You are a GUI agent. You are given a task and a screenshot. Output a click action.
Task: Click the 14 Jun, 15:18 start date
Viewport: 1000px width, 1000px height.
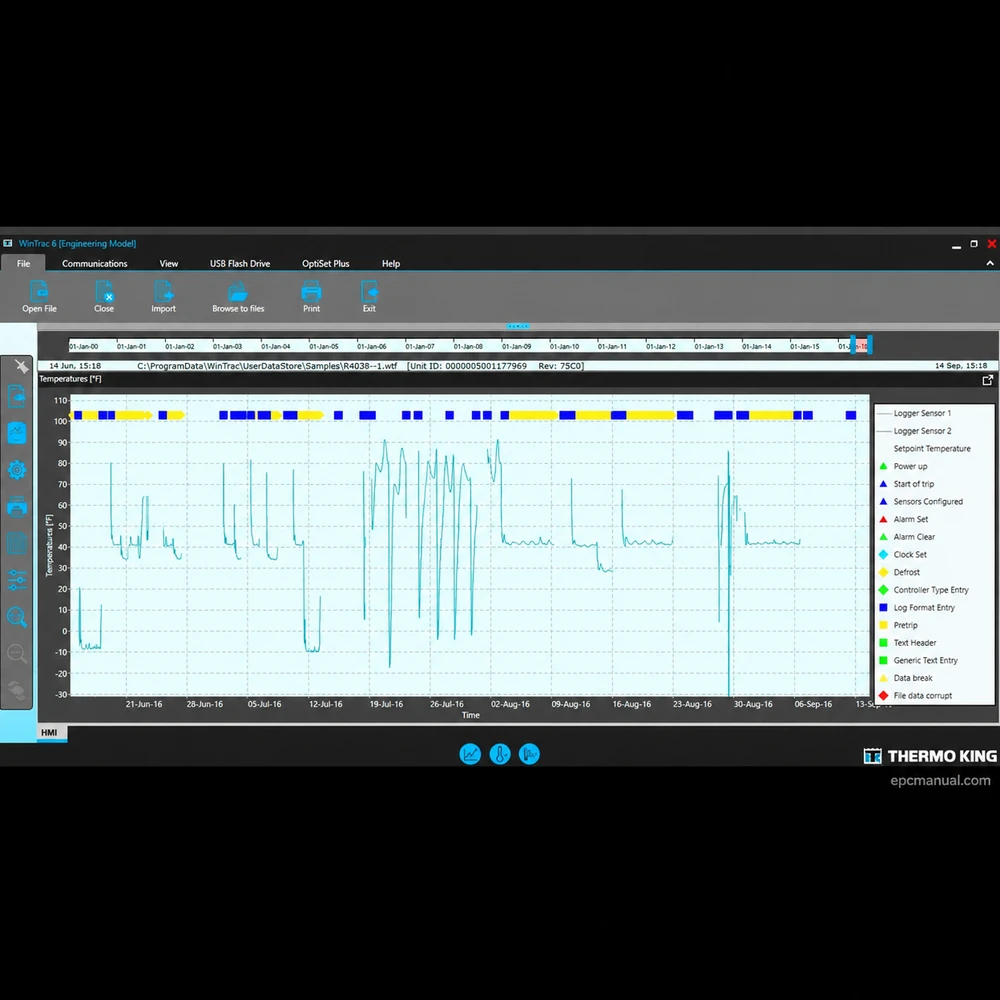coord(75,366)
